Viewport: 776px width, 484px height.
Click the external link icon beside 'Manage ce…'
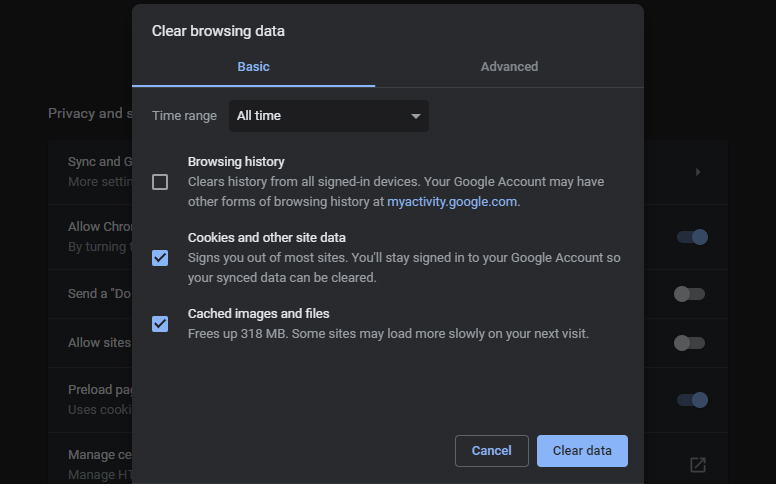click(x=698, y=465)
